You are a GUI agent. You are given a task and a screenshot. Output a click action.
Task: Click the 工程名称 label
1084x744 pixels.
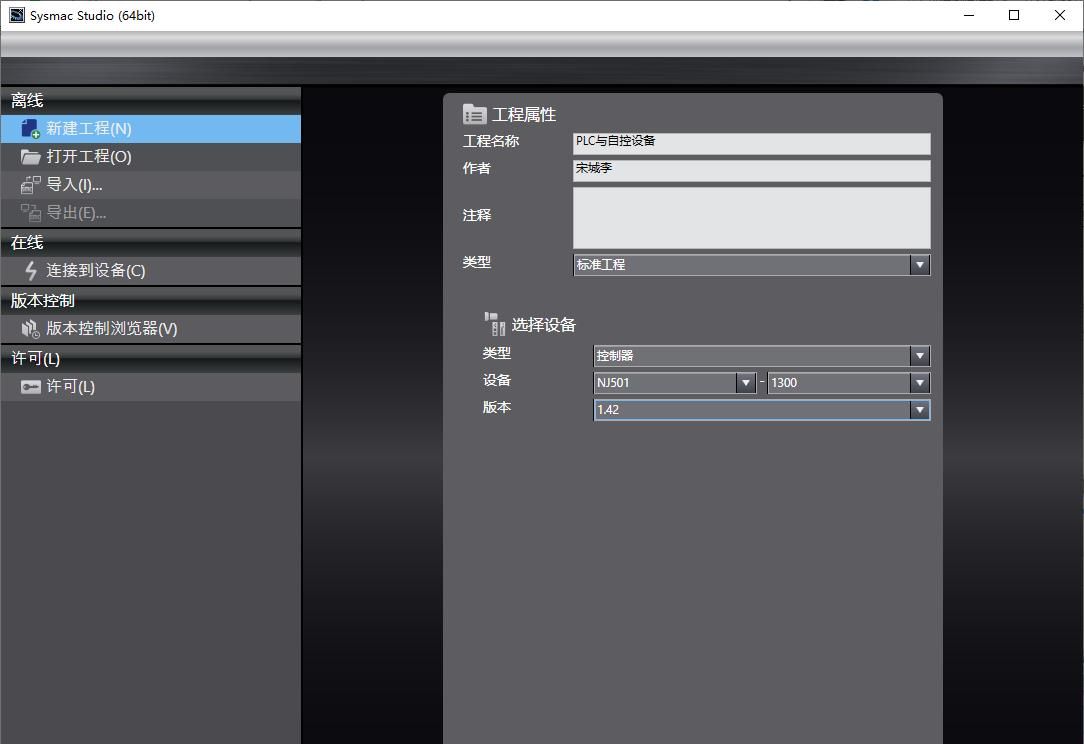(490, 141)
